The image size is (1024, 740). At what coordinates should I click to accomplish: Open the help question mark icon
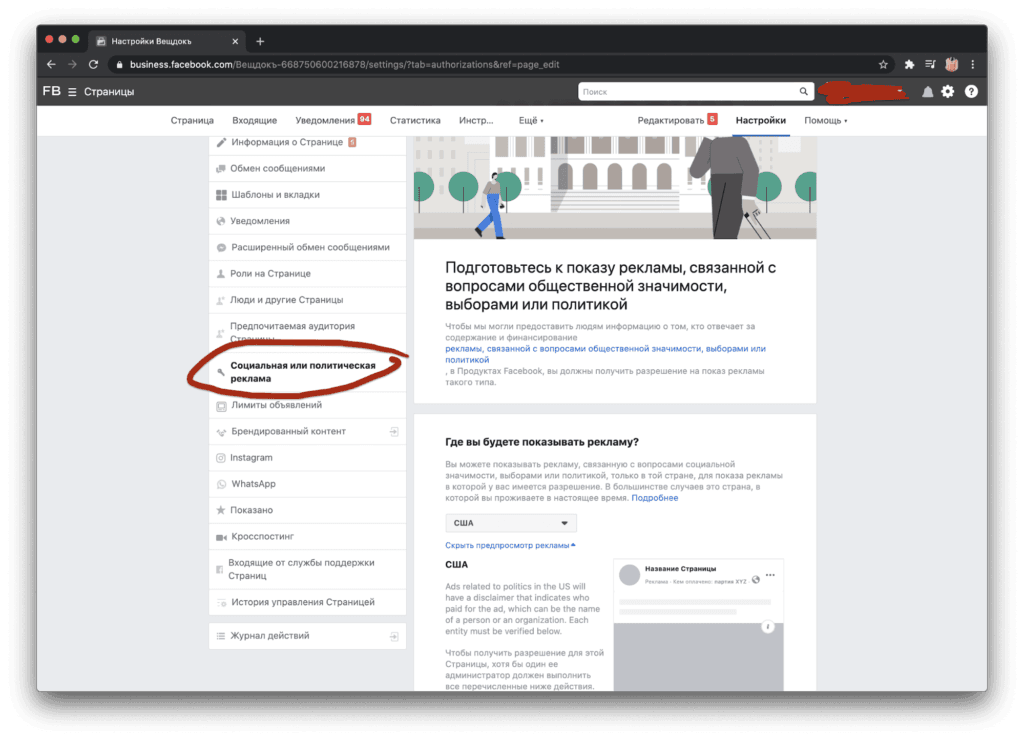pos(971,92)
